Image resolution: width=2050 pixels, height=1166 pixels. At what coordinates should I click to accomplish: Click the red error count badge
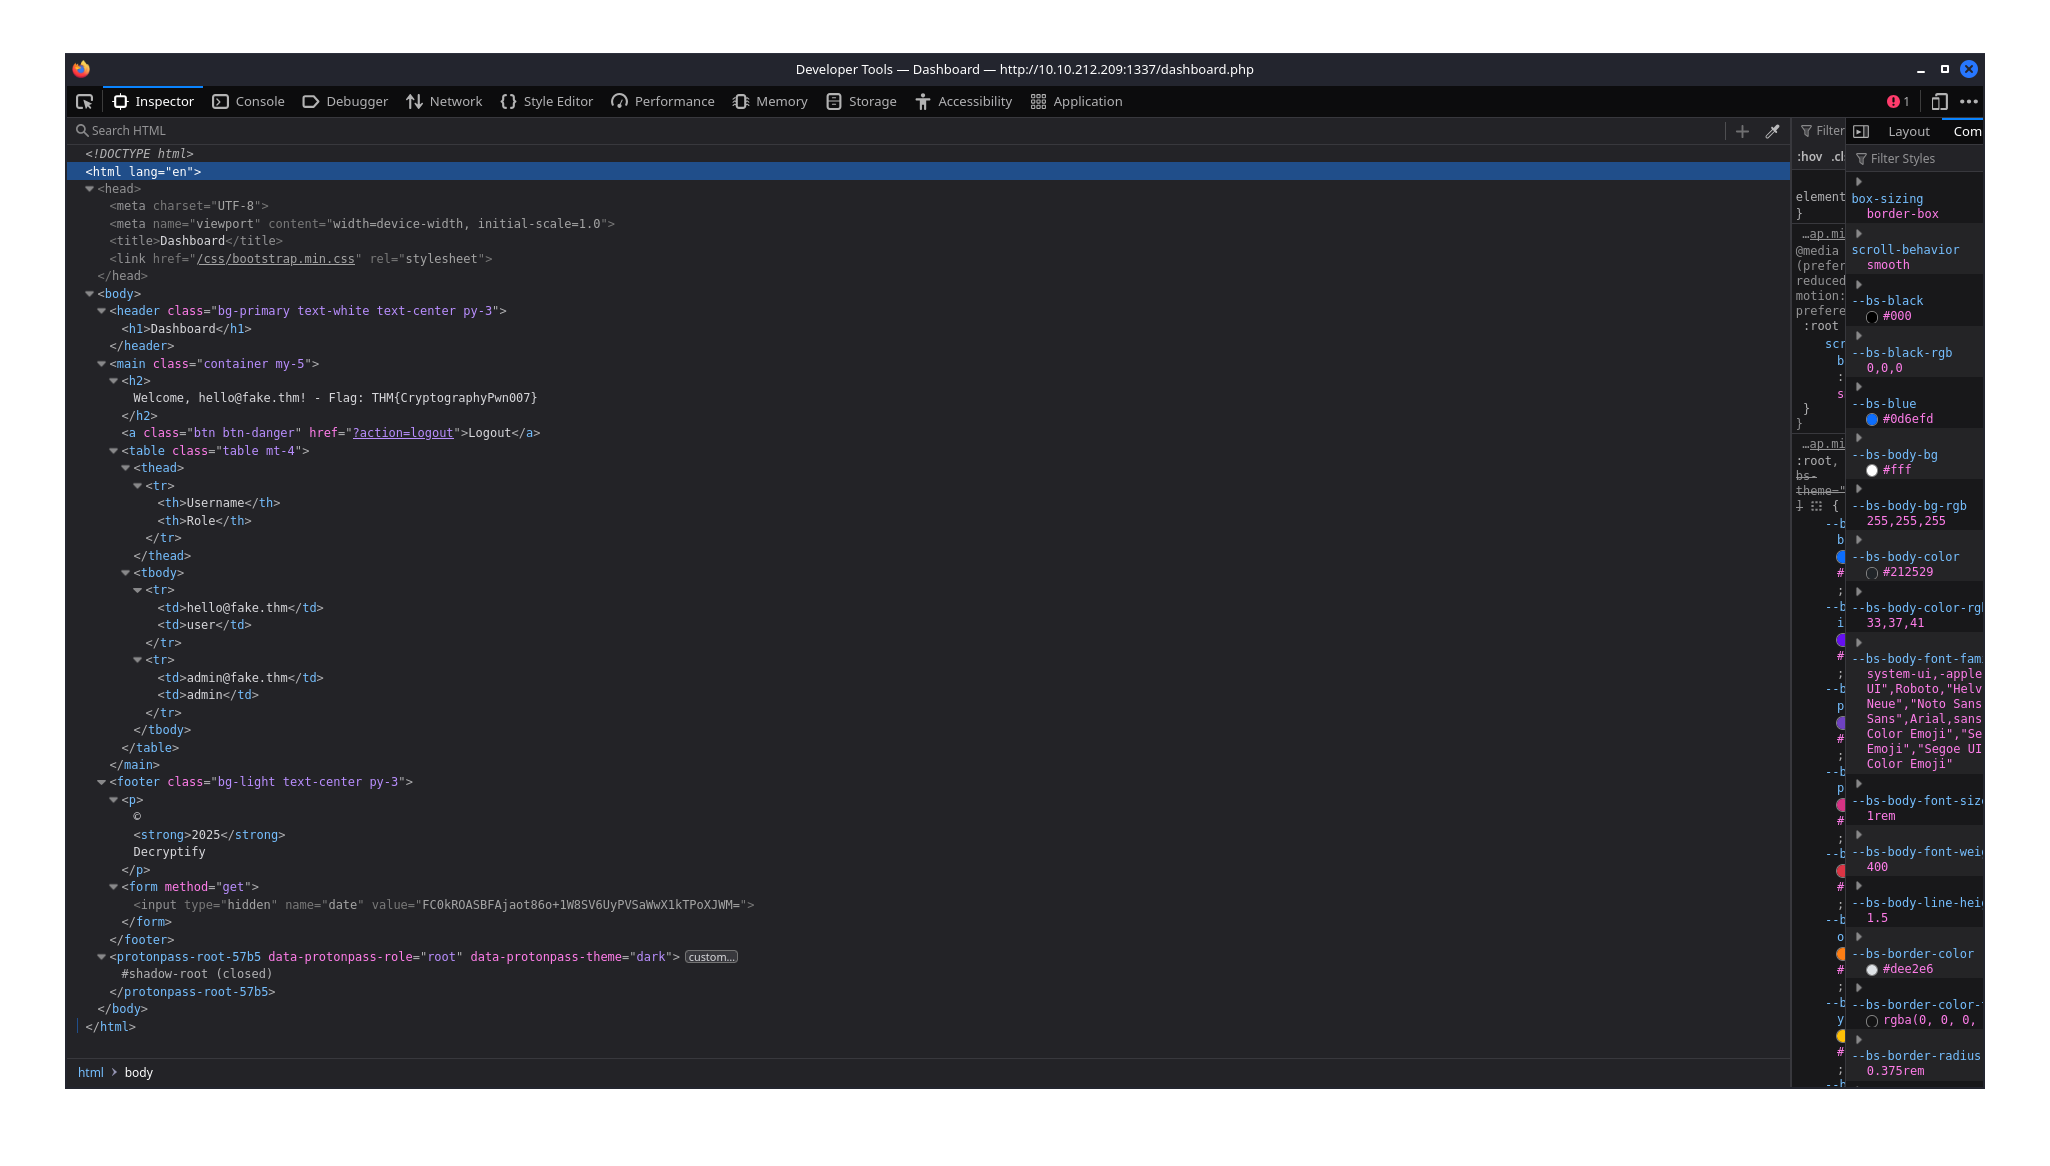point(1898,102)
